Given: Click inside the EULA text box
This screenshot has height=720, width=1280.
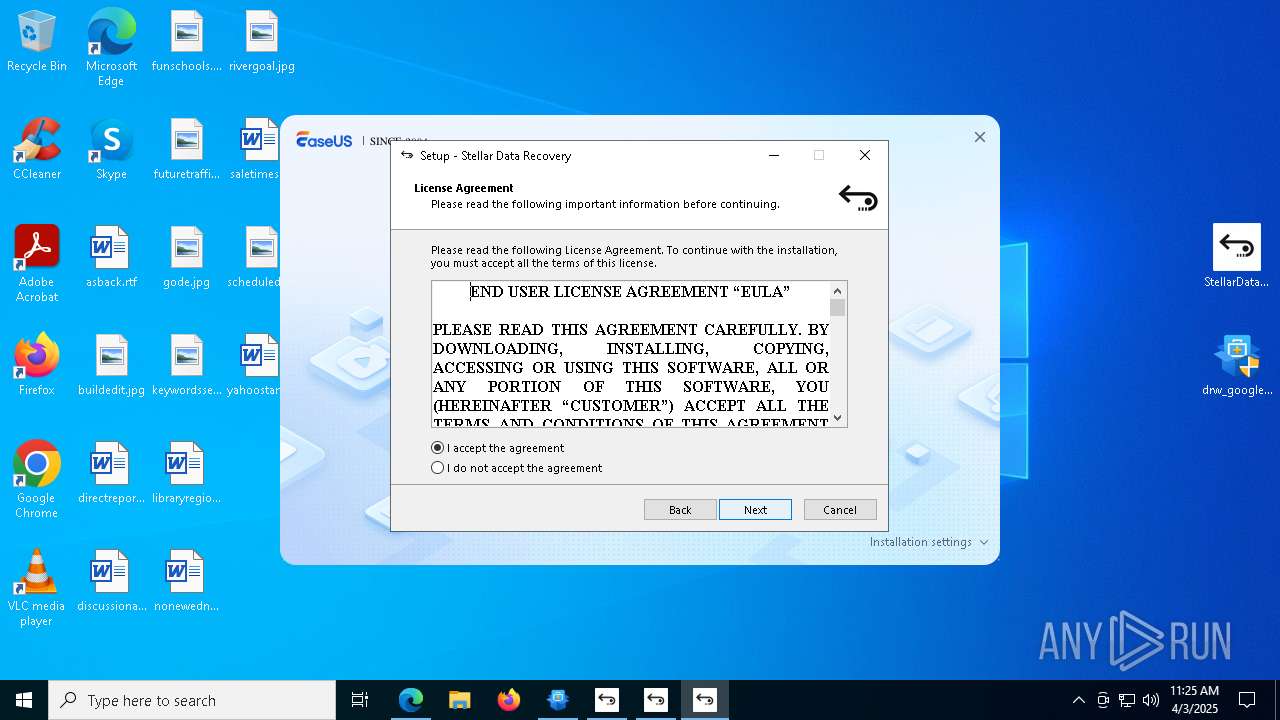Looking at the screenshot, I should [x=631, y=354].
